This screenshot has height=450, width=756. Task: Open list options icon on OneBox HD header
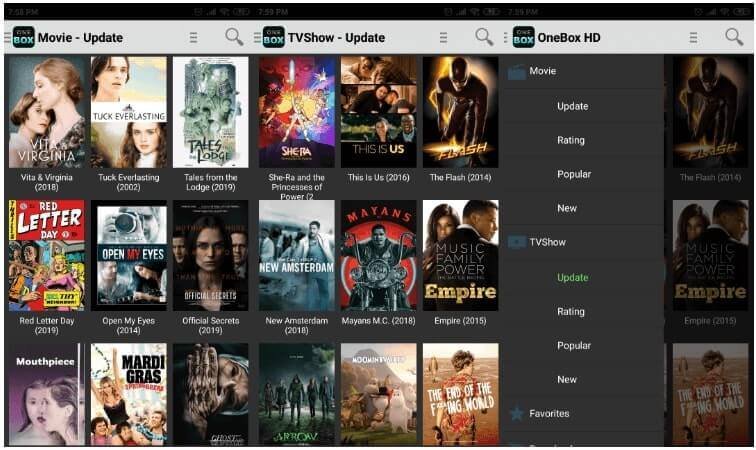click(x=693, y=37)
